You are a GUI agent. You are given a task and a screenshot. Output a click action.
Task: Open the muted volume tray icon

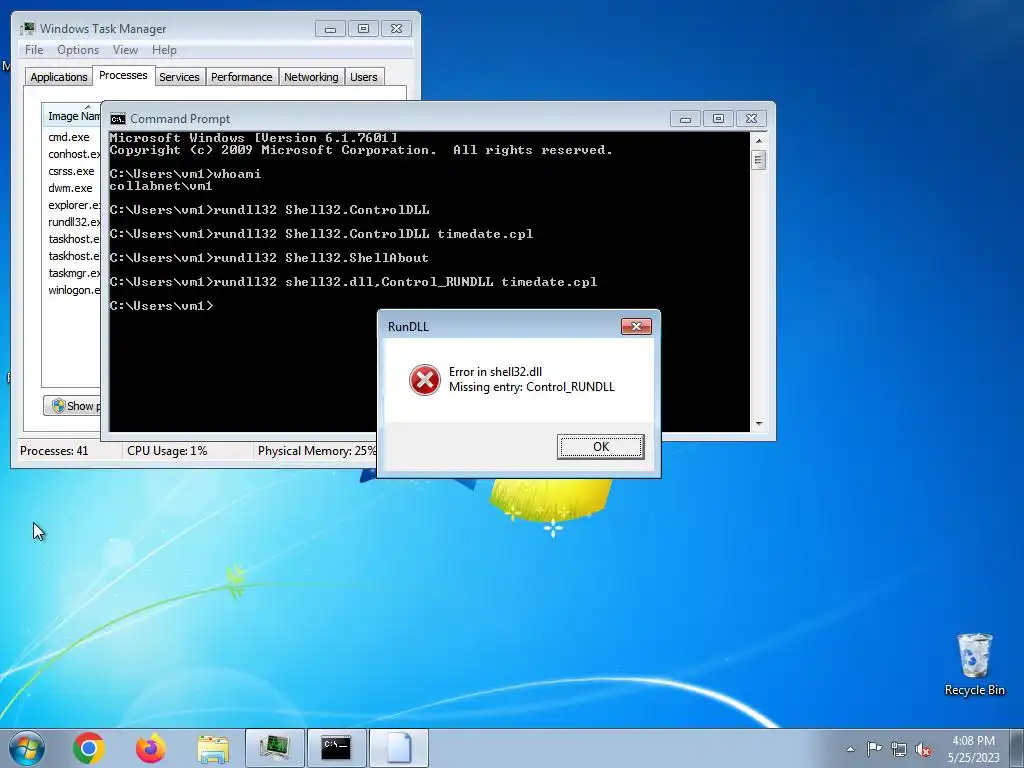coord(923,749)
